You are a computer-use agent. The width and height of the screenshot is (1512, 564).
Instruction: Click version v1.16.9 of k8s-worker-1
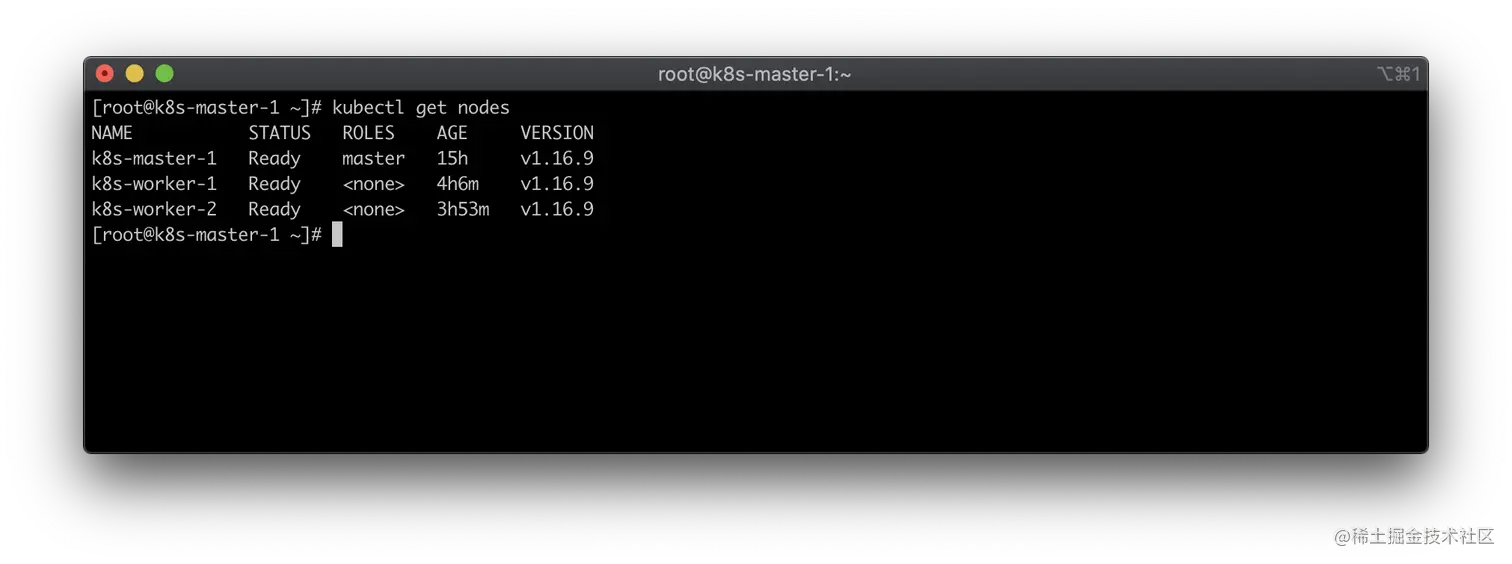click(x=557, y=184)
